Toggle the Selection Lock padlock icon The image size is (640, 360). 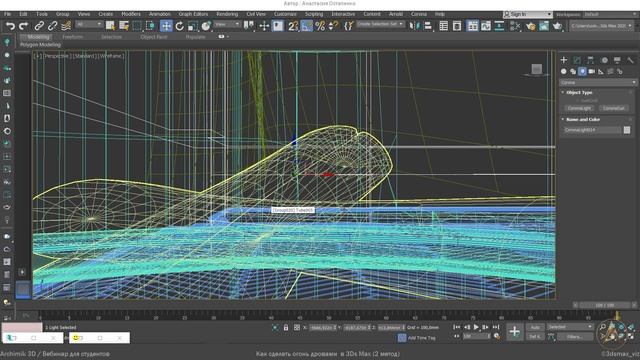click(286, 327)
